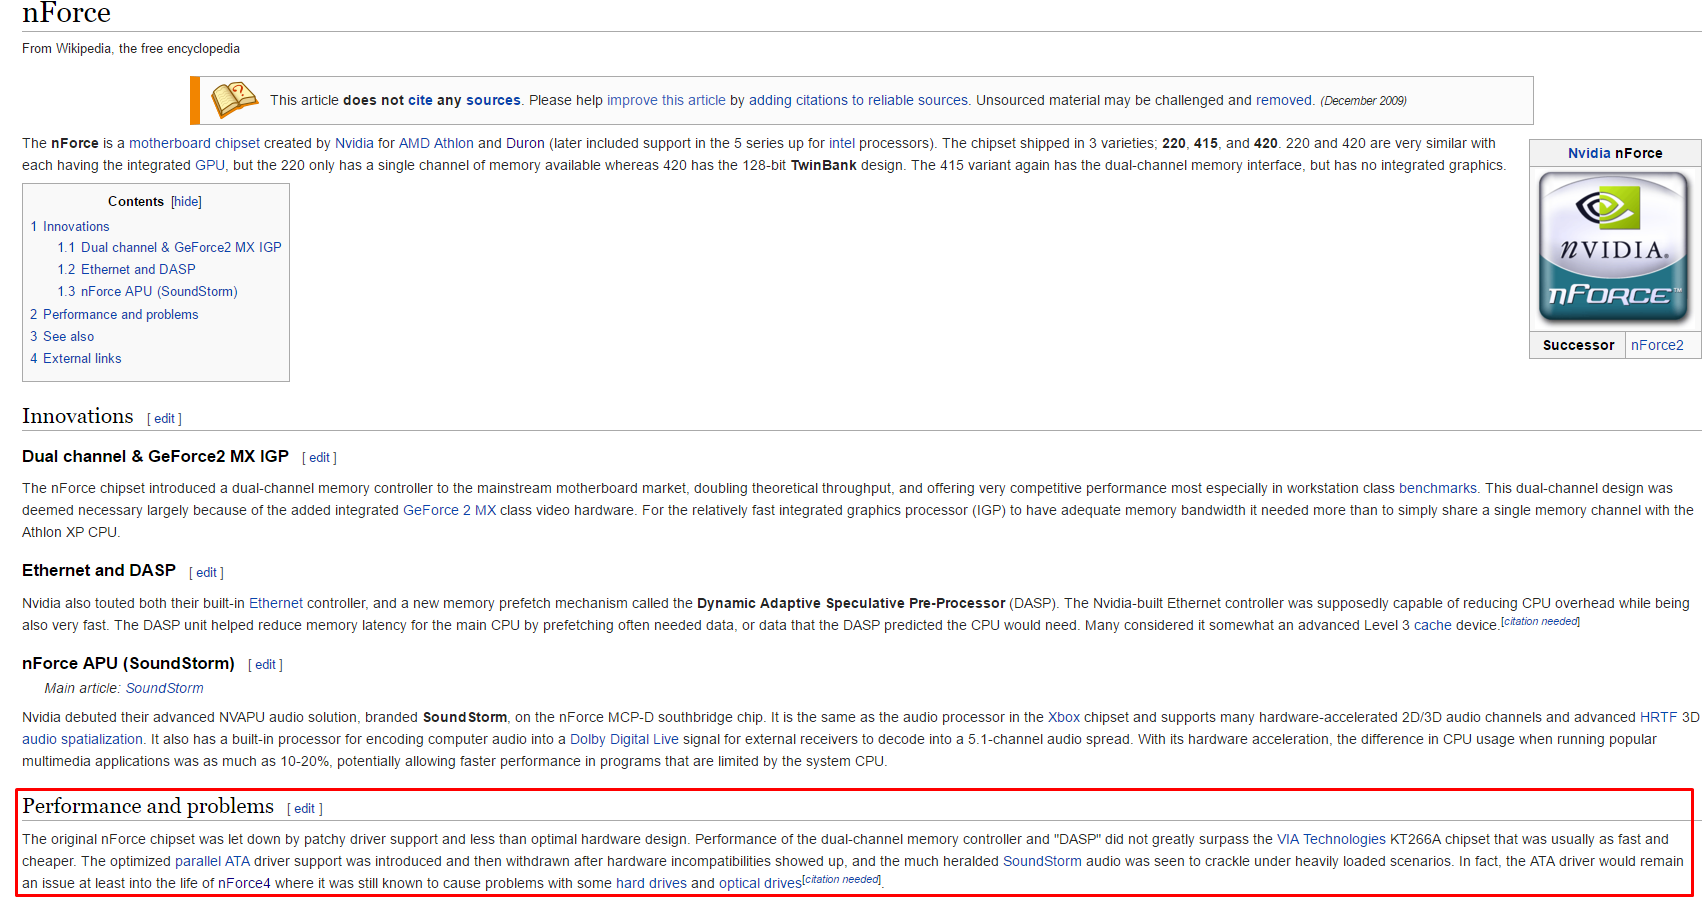This screenshot has width=1708, height=908.
Task: Open the hard drives link
Action: [x=651, y=884]
